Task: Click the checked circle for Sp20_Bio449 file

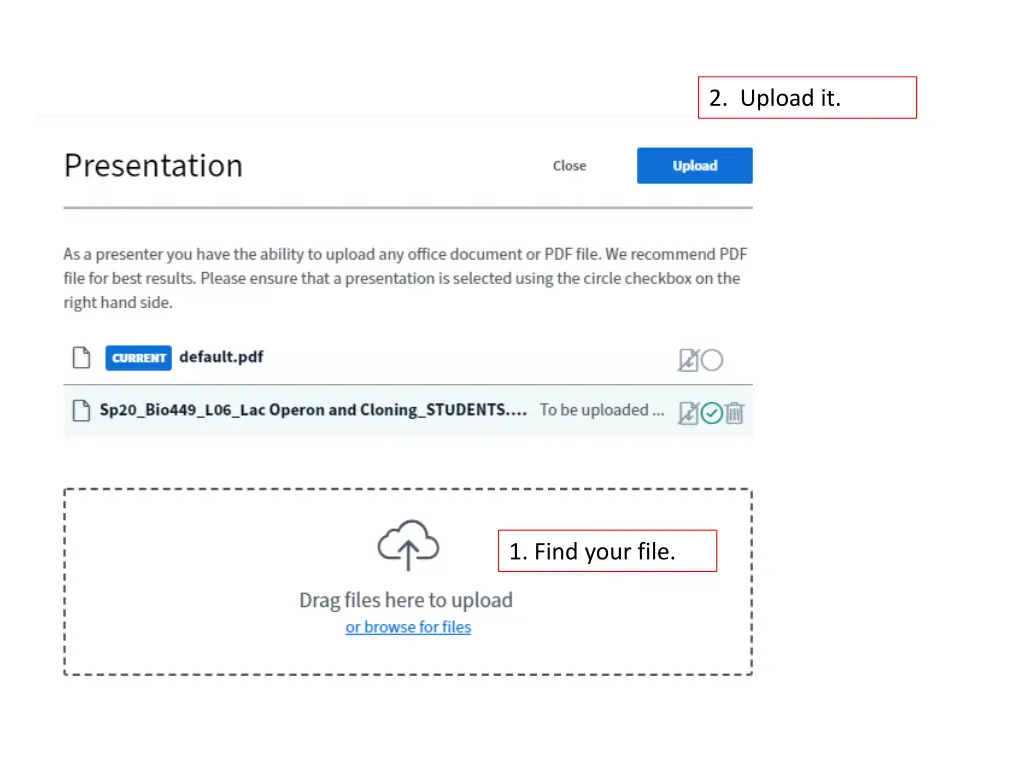Action: pos(712,413)
